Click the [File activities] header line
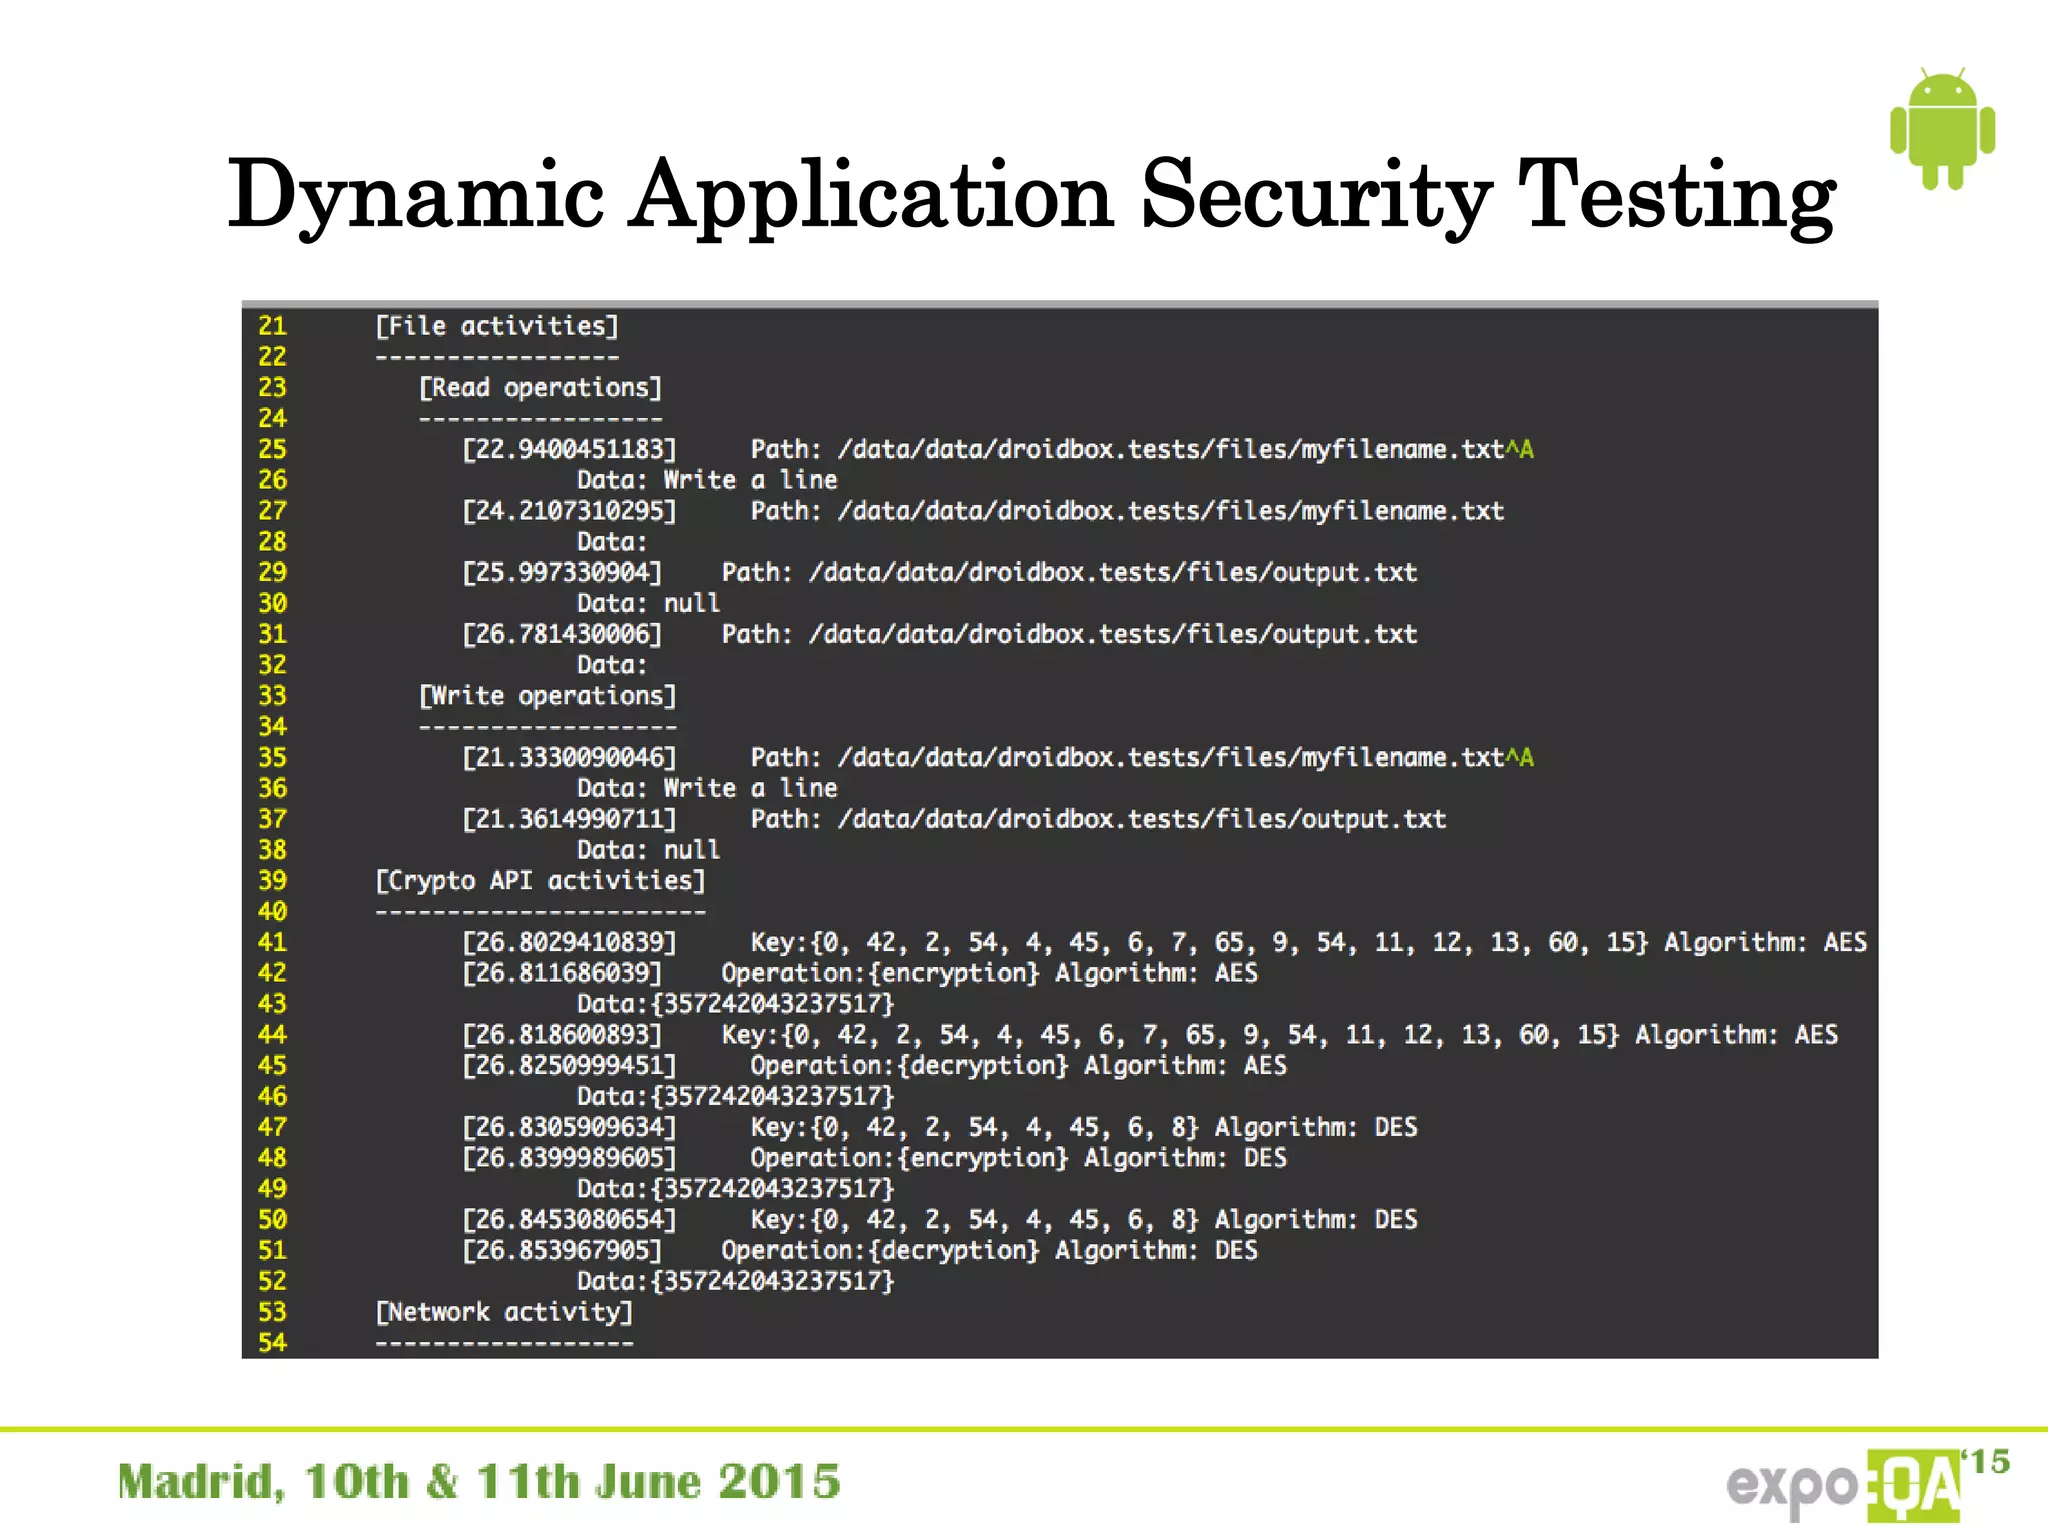 (497, 326)
